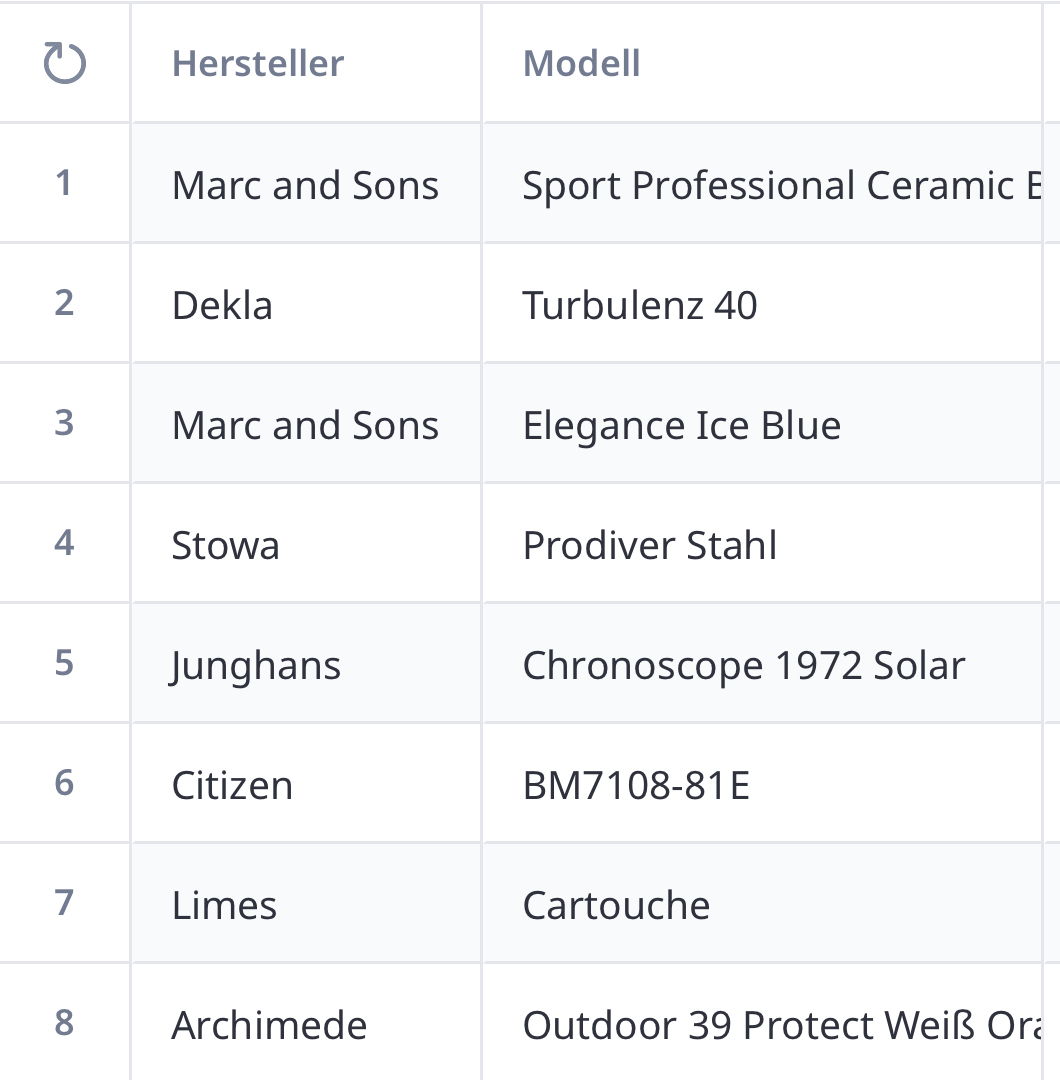
Task: Click the BM7108-81E model cell
Action: click(636, 785)
